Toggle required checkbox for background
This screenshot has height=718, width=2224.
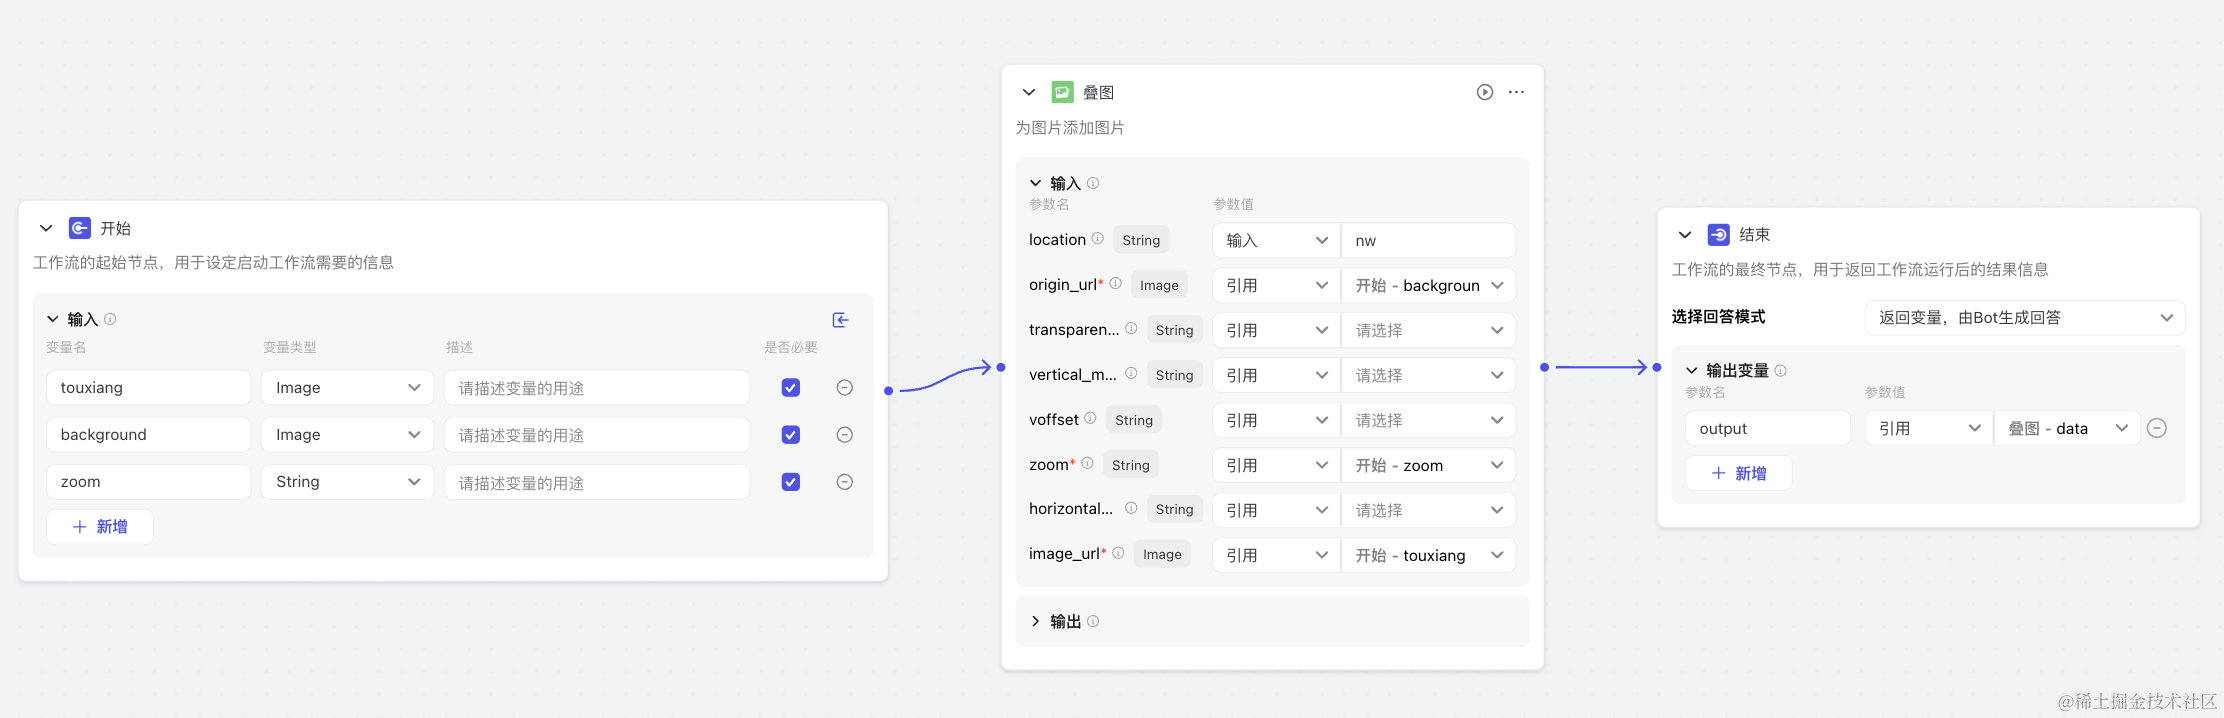(790, 434)
